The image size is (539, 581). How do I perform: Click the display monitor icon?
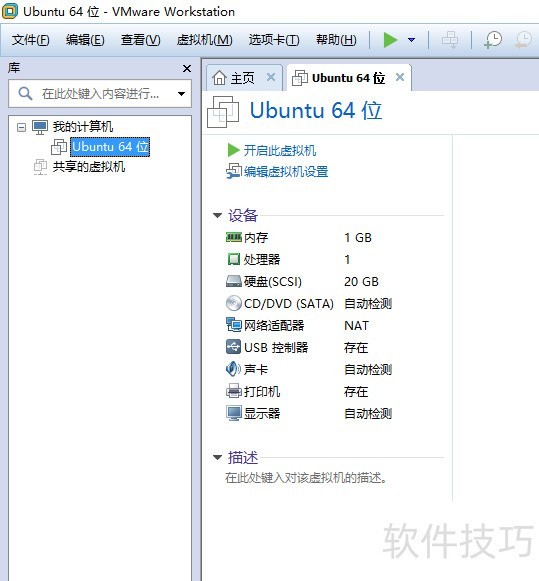[x=234, y=413]
